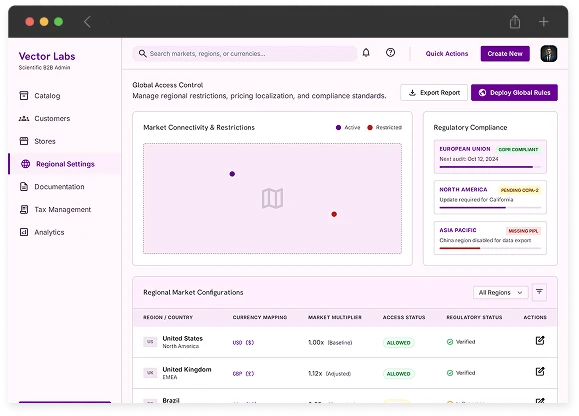Click Deploy Global Rules button

[514, 93]
